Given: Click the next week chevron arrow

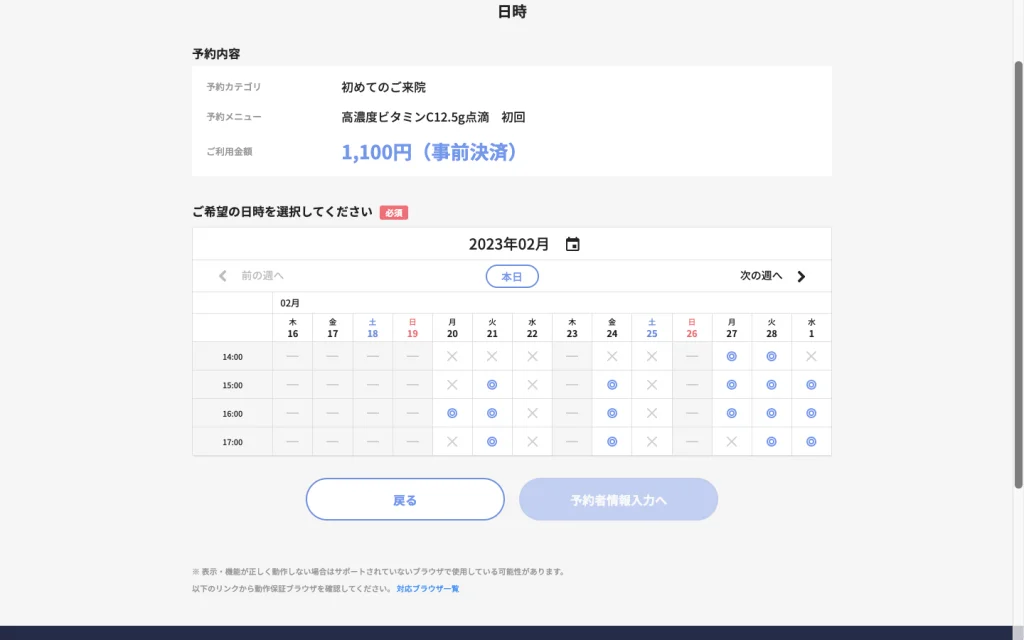Looking at the screenshot, I should click(801, 276).
